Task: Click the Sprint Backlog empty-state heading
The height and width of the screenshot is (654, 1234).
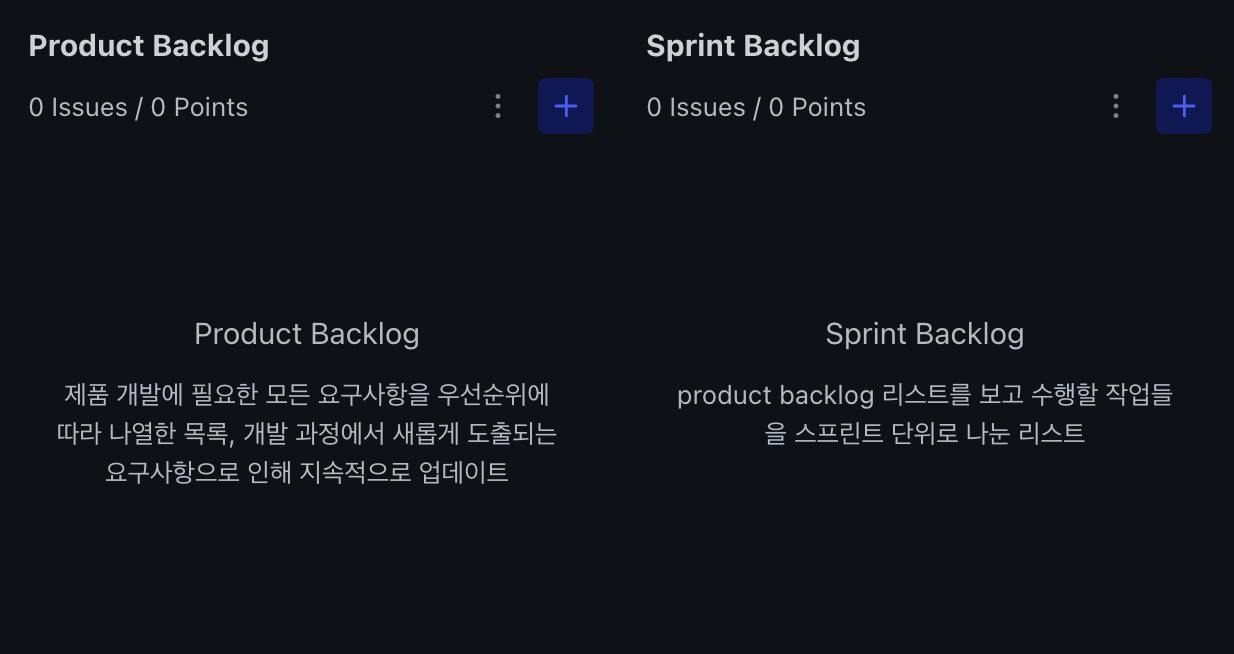Action: [x=924, y=334]
